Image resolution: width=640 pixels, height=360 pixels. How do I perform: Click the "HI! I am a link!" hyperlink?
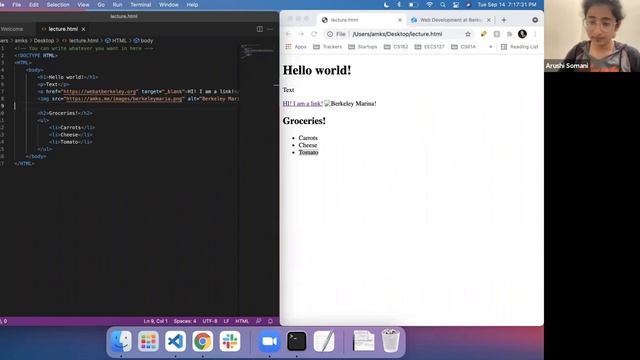(302, 104)
